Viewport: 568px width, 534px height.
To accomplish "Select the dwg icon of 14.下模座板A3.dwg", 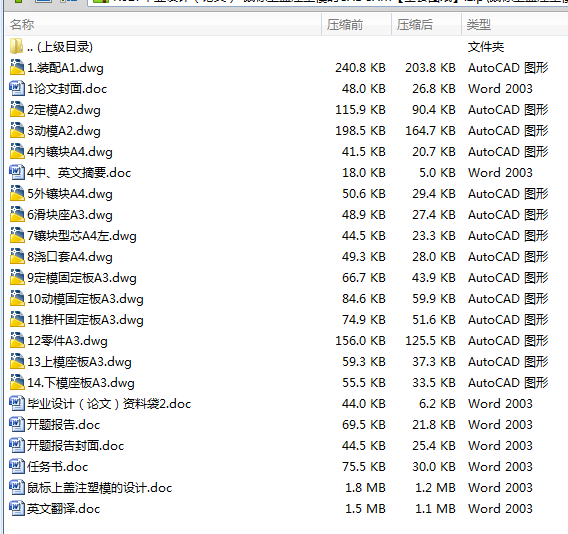I will [x=17, y=383].
